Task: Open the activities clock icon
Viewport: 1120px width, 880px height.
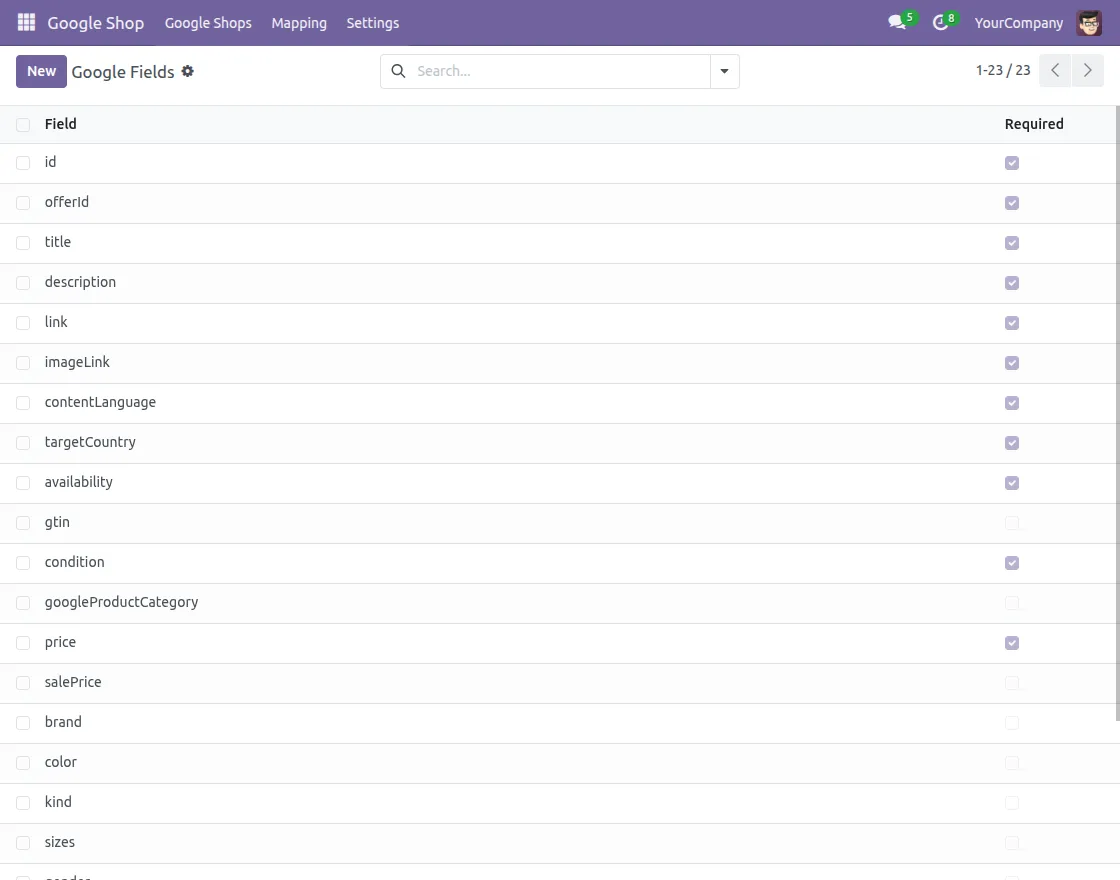Action: point(940,22)
